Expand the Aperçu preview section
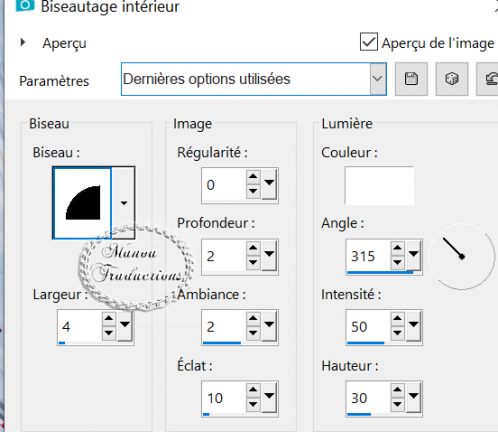Screen dimensions: 498x432 pos(23,42)
